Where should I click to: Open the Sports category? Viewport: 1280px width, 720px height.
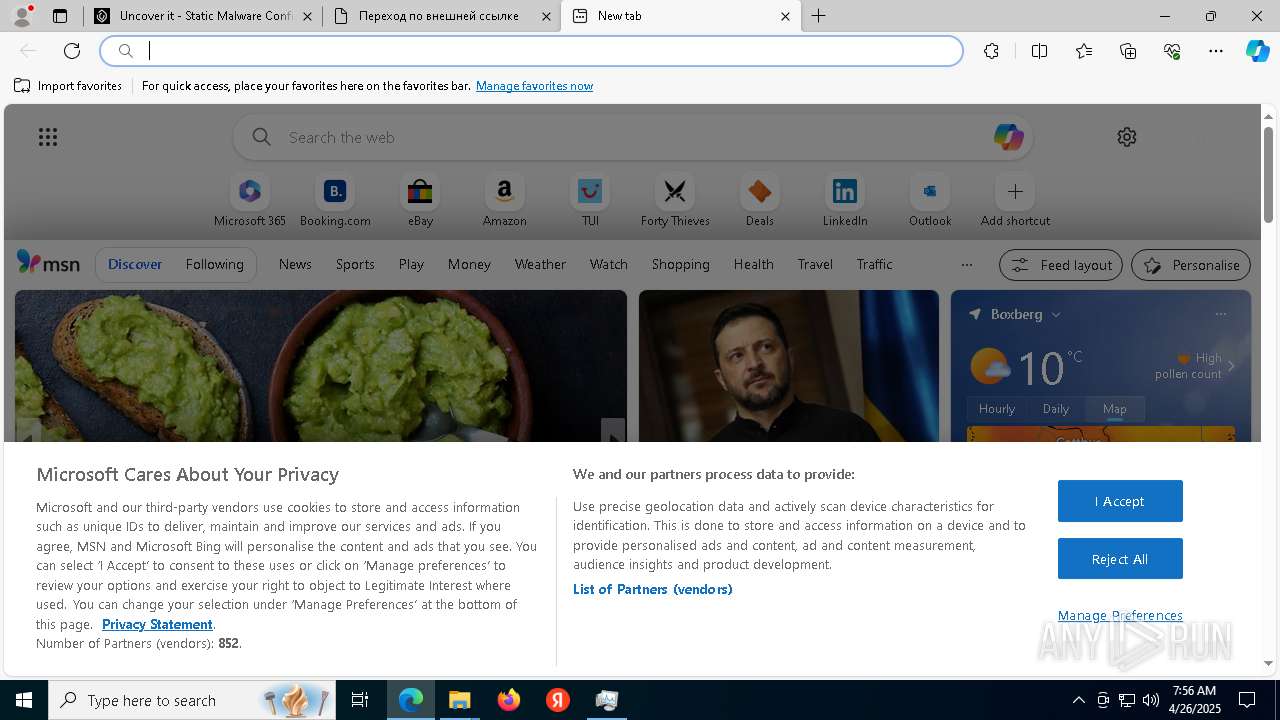click(x=355, y=264)
